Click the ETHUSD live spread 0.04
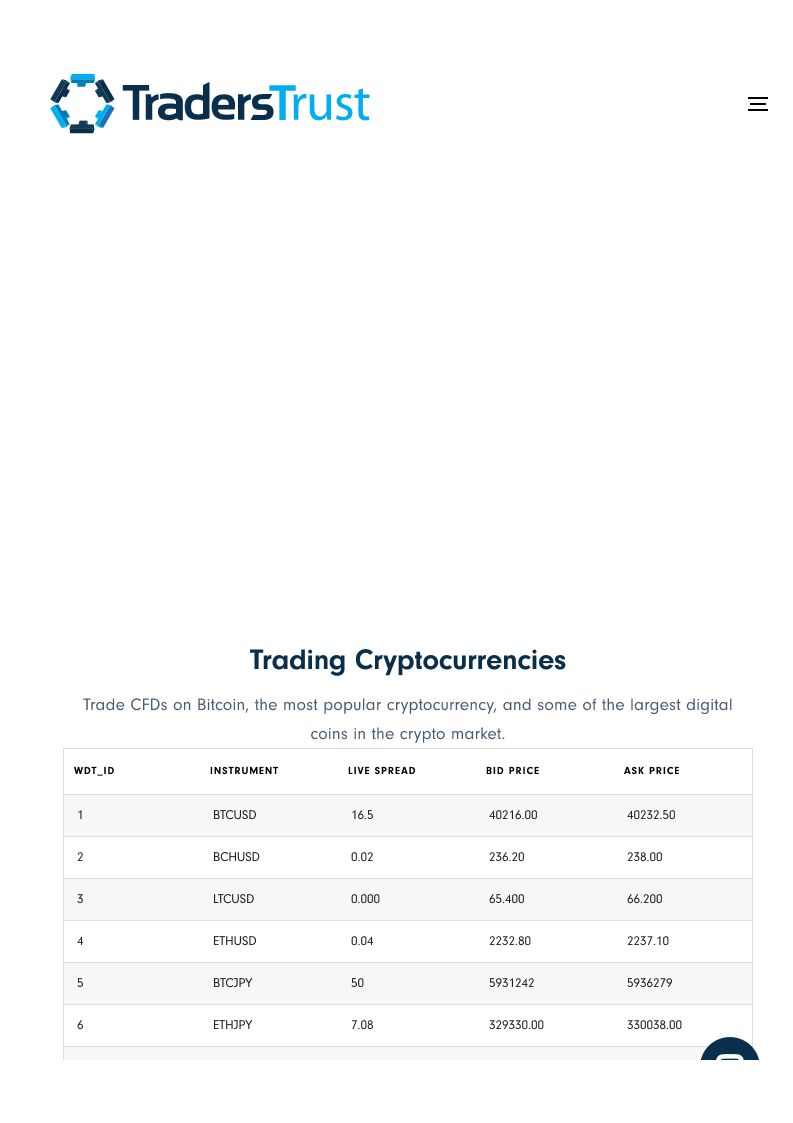The height and width of the screenshot is (1123, 793). (x=362, y=941)
